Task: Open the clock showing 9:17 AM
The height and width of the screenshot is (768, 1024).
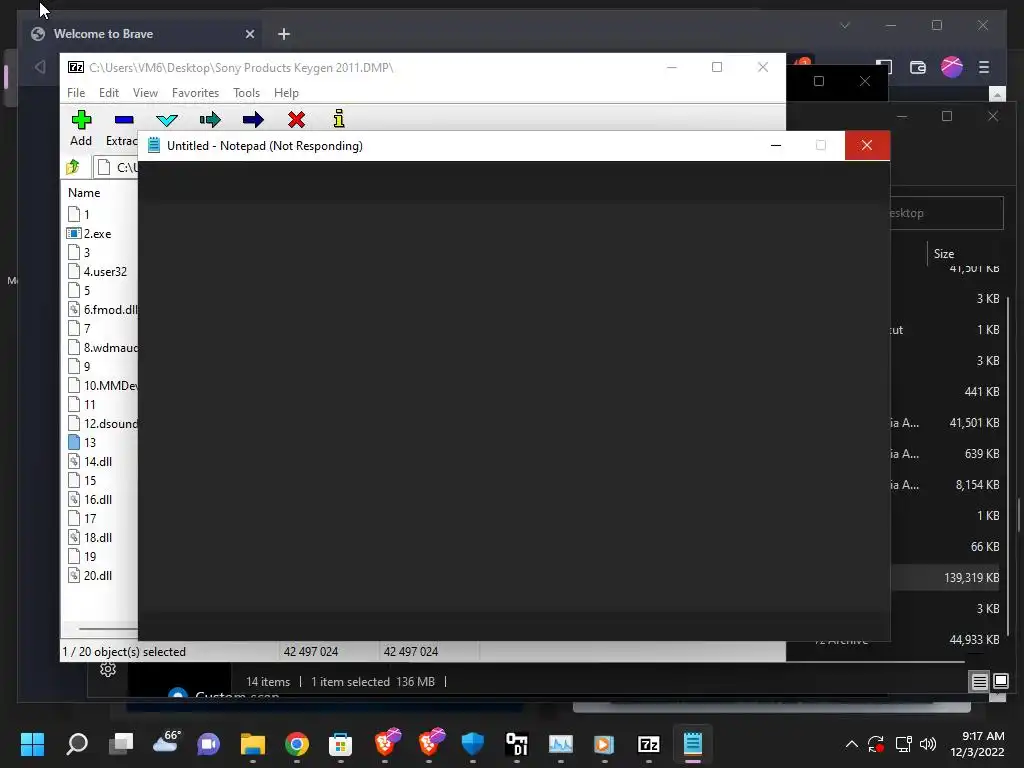Action: coord(977,744)
